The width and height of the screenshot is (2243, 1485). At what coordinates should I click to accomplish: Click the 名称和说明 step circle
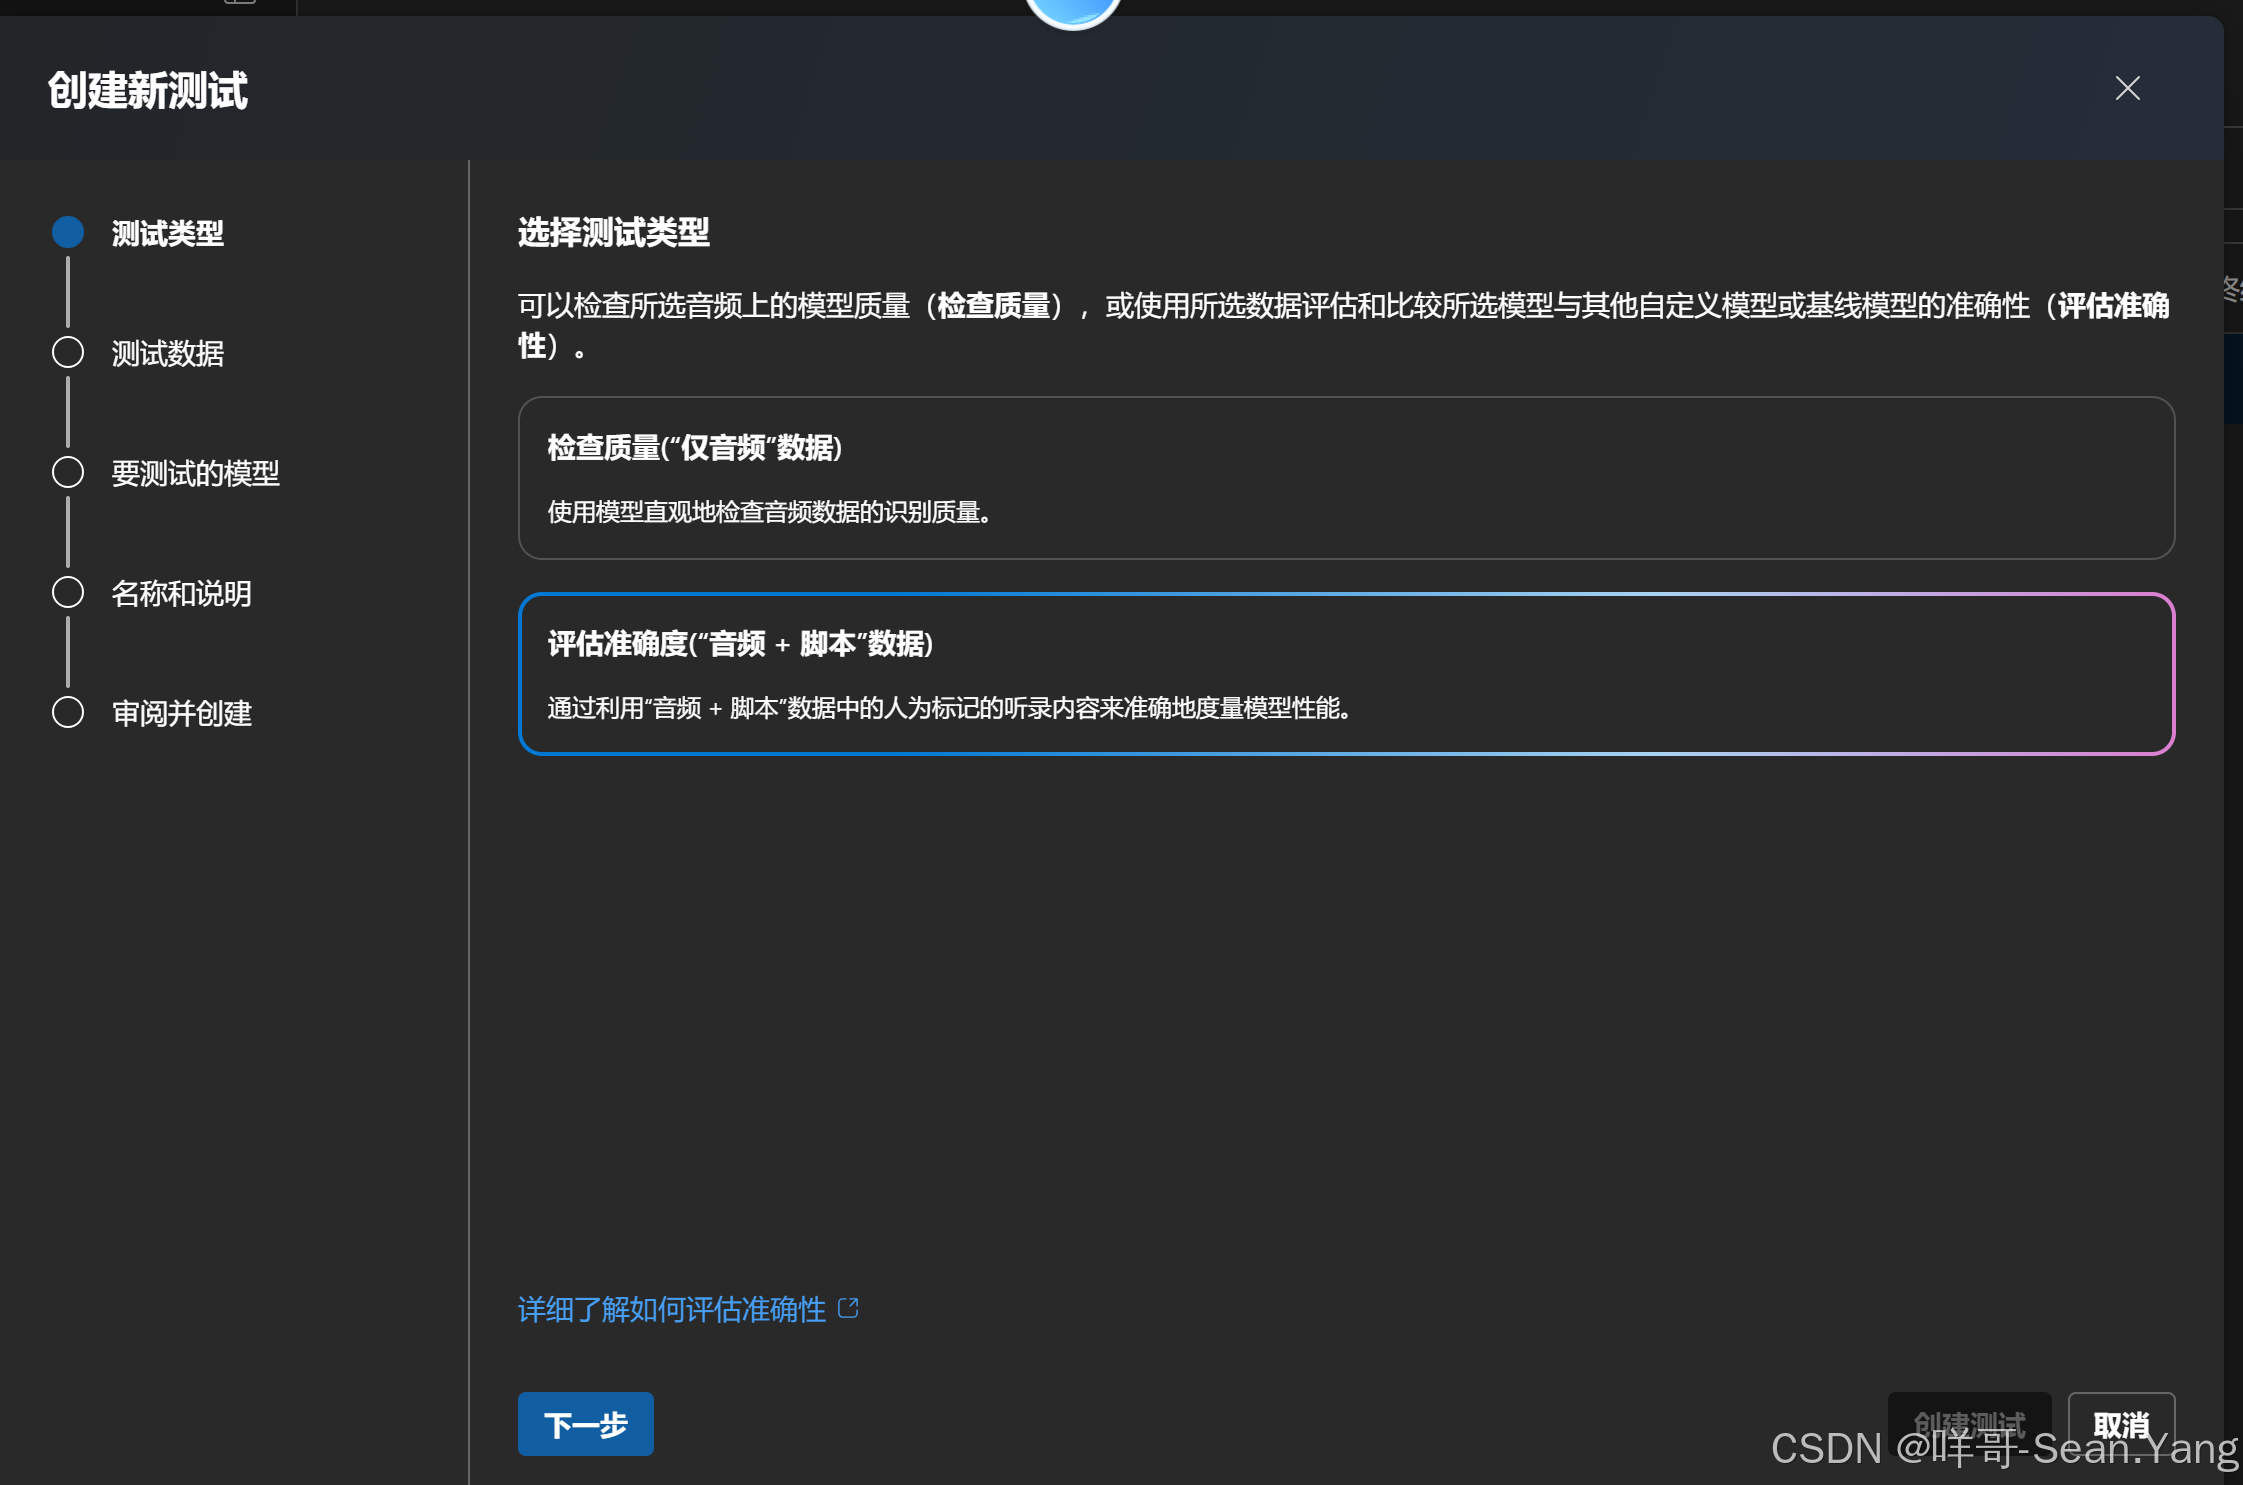[x=67, y=592]
